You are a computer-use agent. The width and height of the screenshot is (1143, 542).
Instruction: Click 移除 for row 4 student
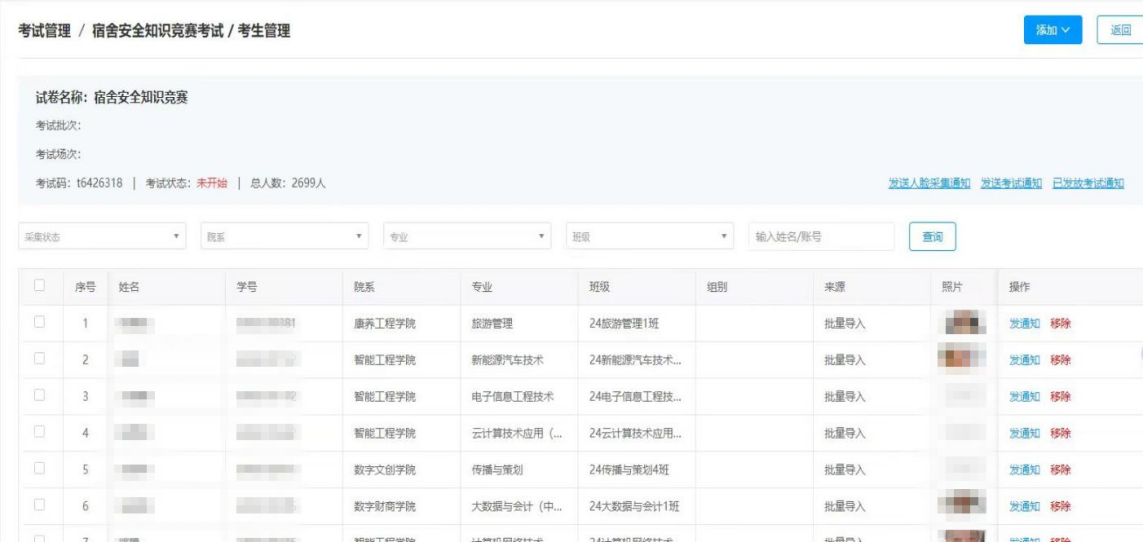coord(1060,433)
